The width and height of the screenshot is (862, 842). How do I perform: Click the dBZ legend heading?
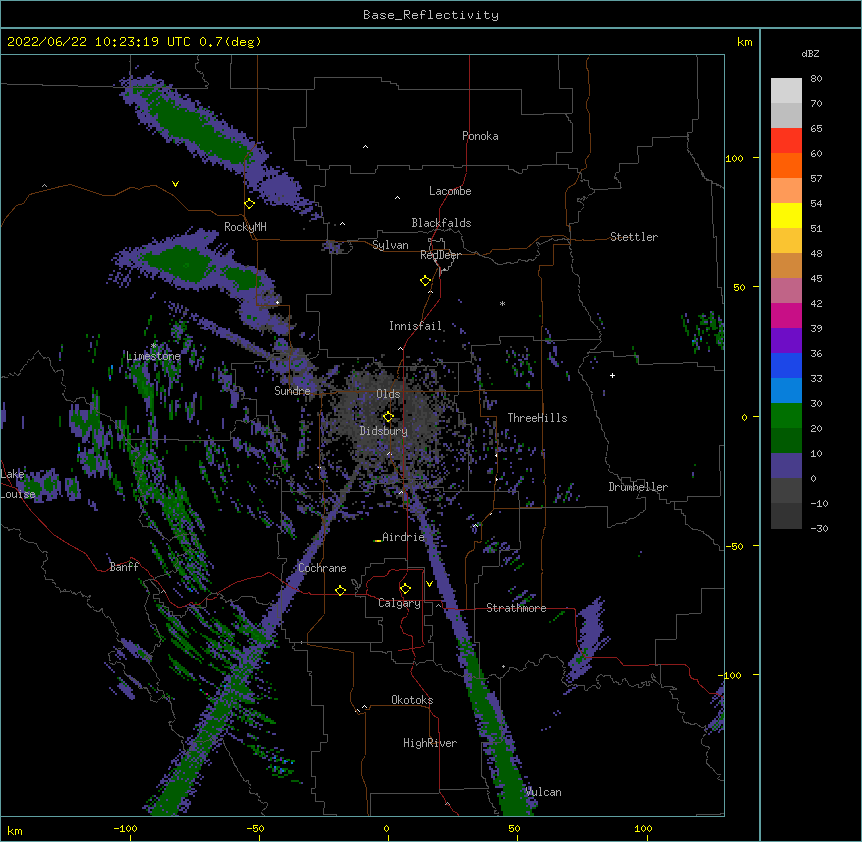click(x=810, y=54)
